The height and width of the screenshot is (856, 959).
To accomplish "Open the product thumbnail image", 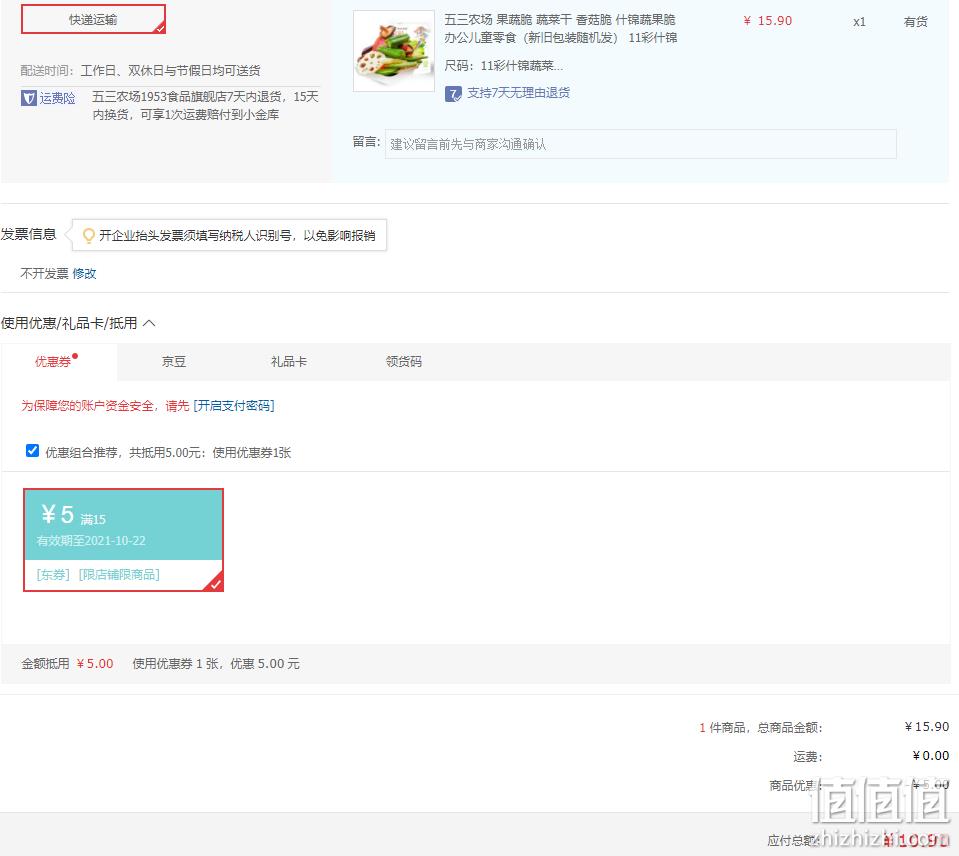I will pyautogui.click(x=394, y=51).
